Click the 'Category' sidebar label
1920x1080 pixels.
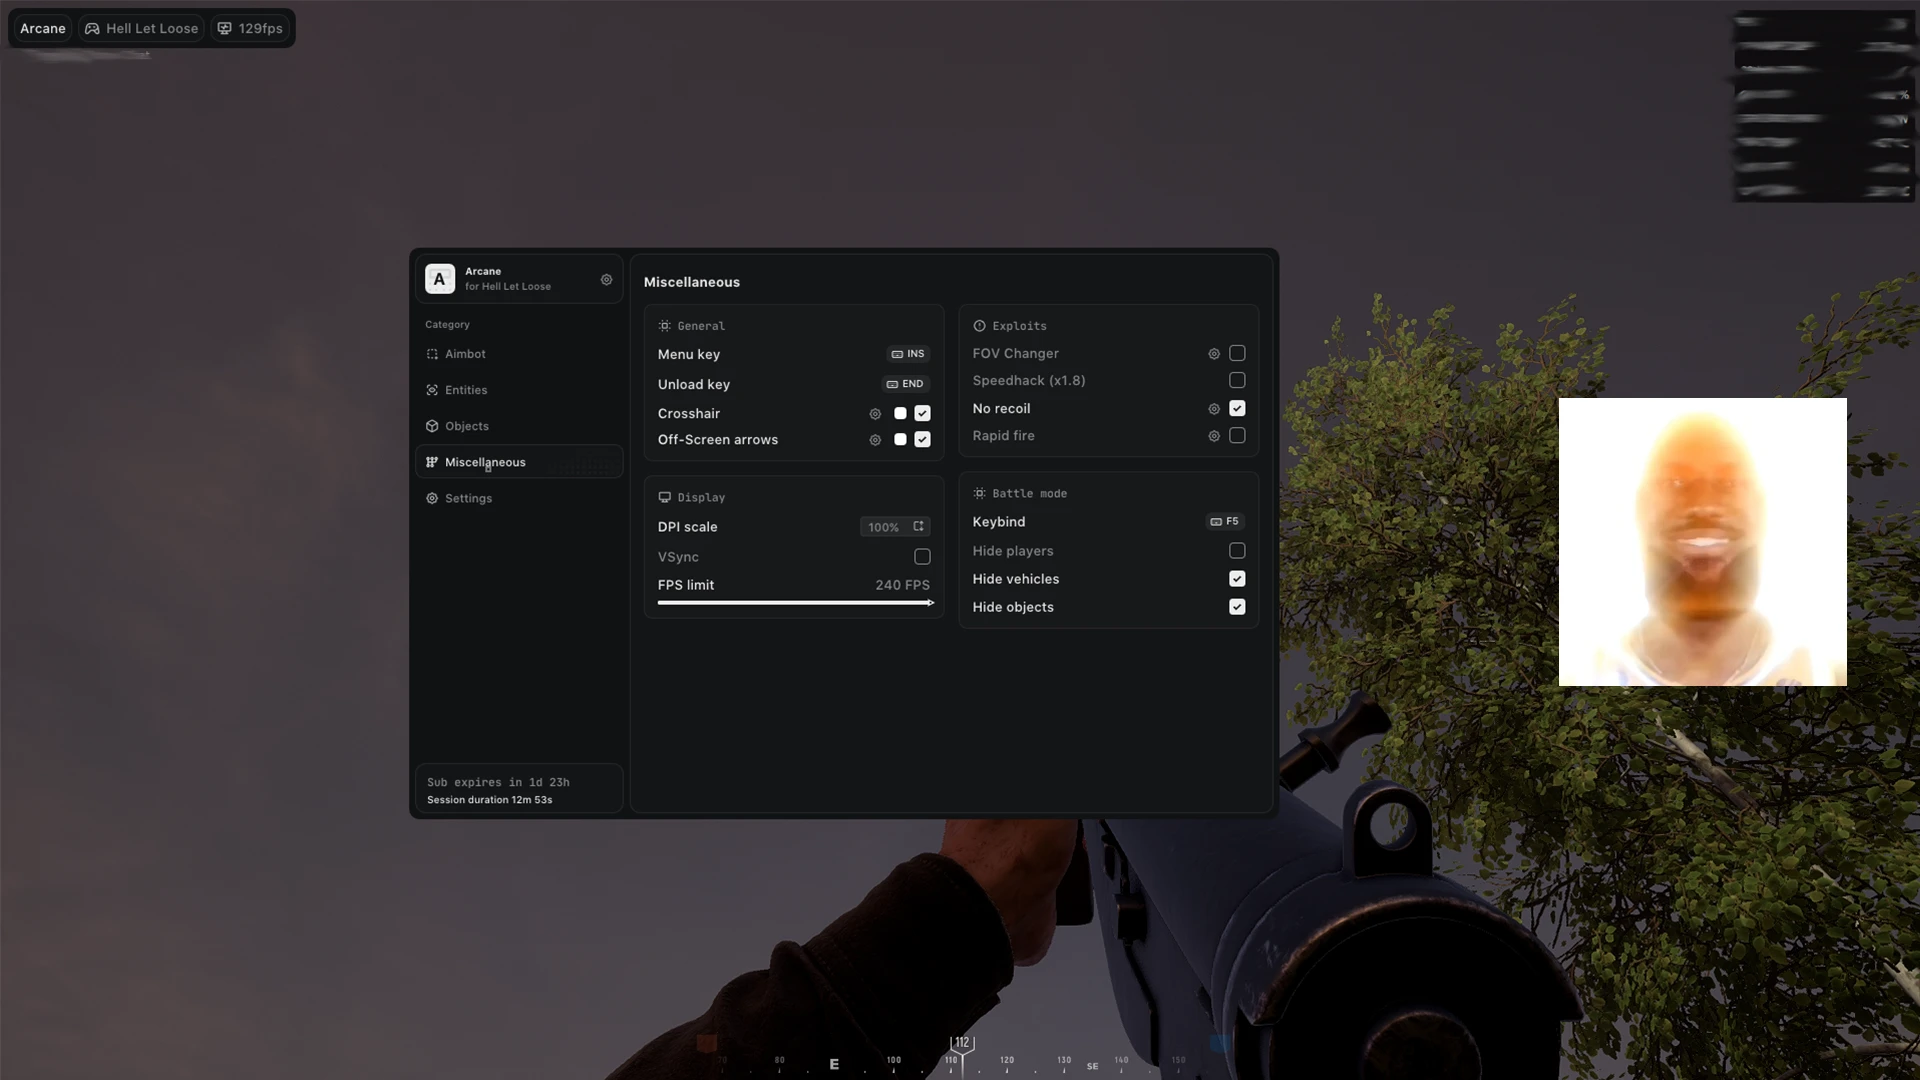447,325
